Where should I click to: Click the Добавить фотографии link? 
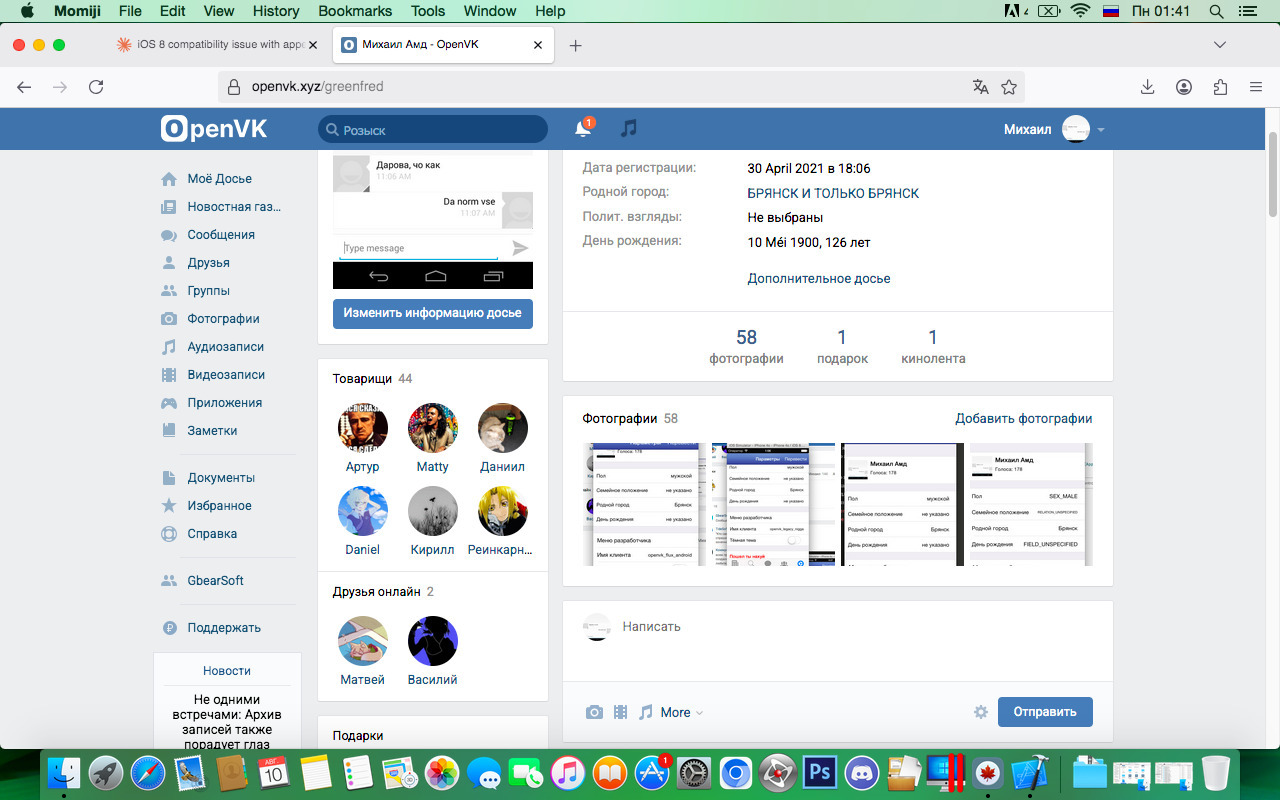[x=1024, y=419]
